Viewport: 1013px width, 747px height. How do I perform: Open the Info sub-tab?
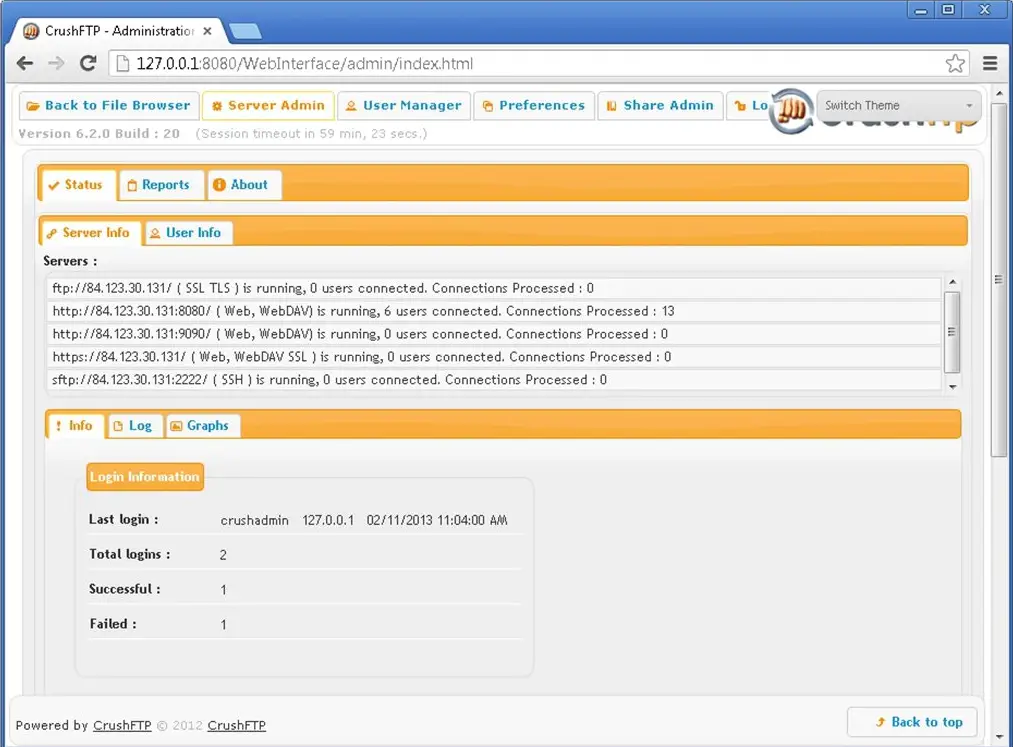click(76, 426)
